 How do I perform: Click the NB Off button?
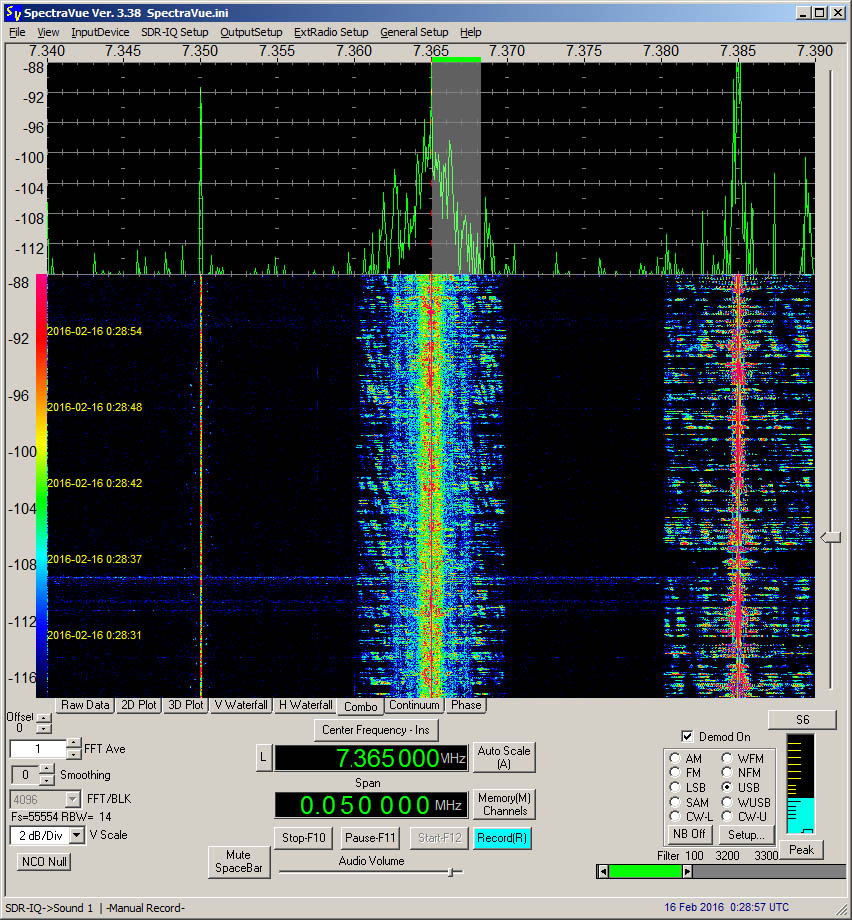pyautogui.click(x=689, y=834)
